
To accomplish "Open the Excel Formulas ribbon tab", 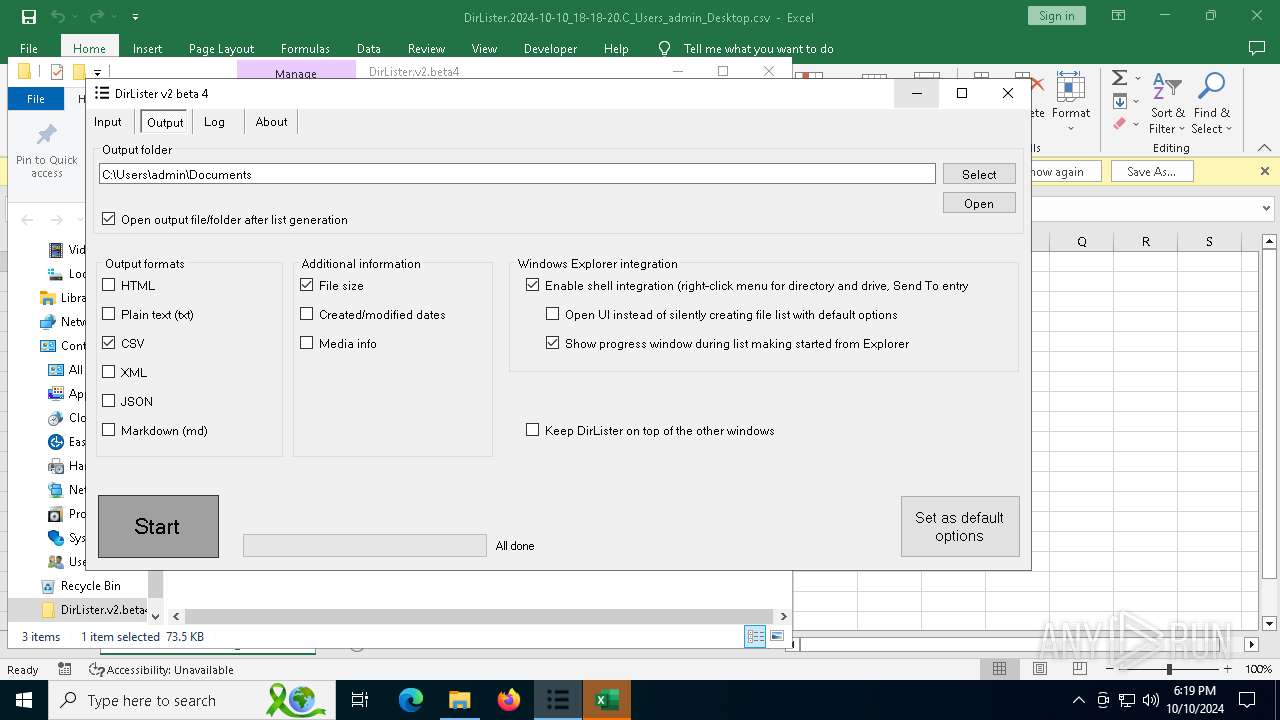I will pyautogui.click(x=305, y=48).
